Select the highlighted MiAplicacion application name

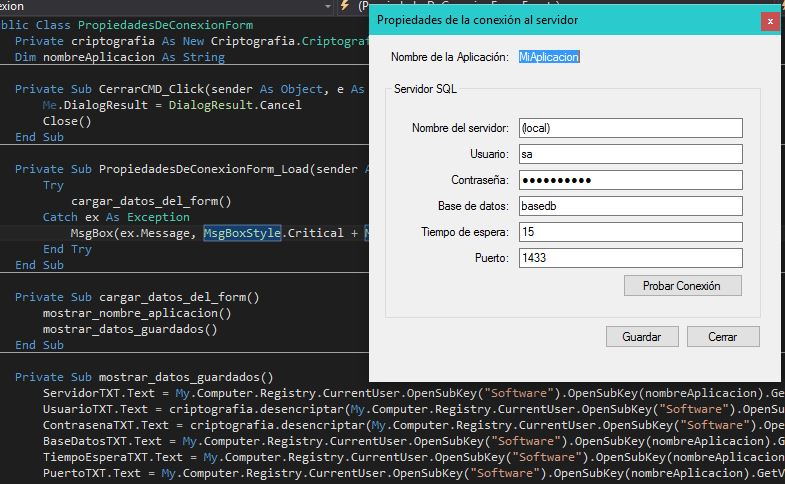click(x=549, y=57)
